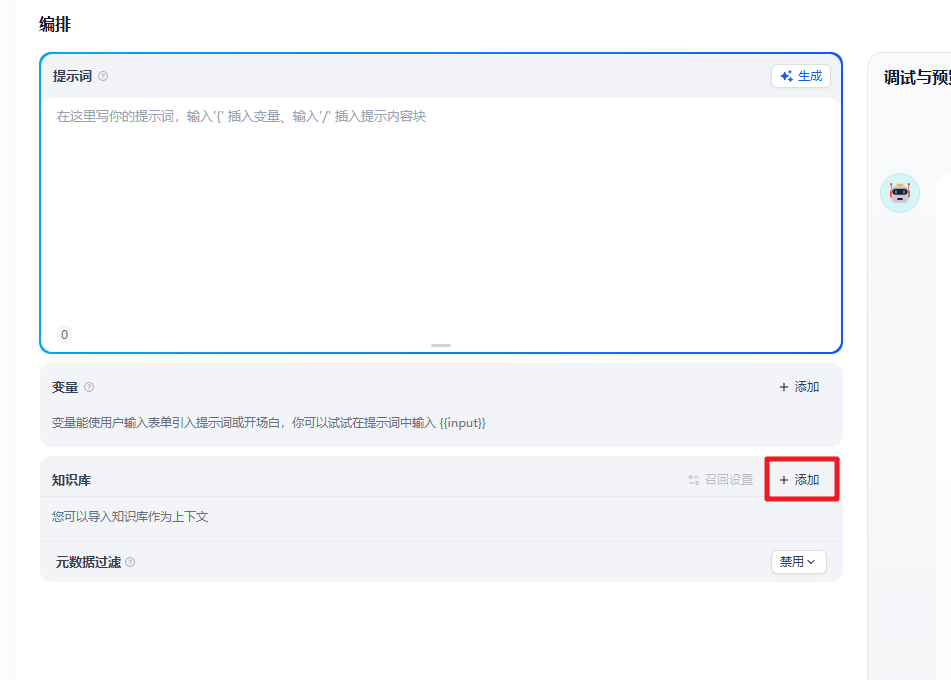The width and height of the screenshot is (951, 680).
Task: Click the chevron arrow on 禁用 dropdown
Action: coord(811,562)
